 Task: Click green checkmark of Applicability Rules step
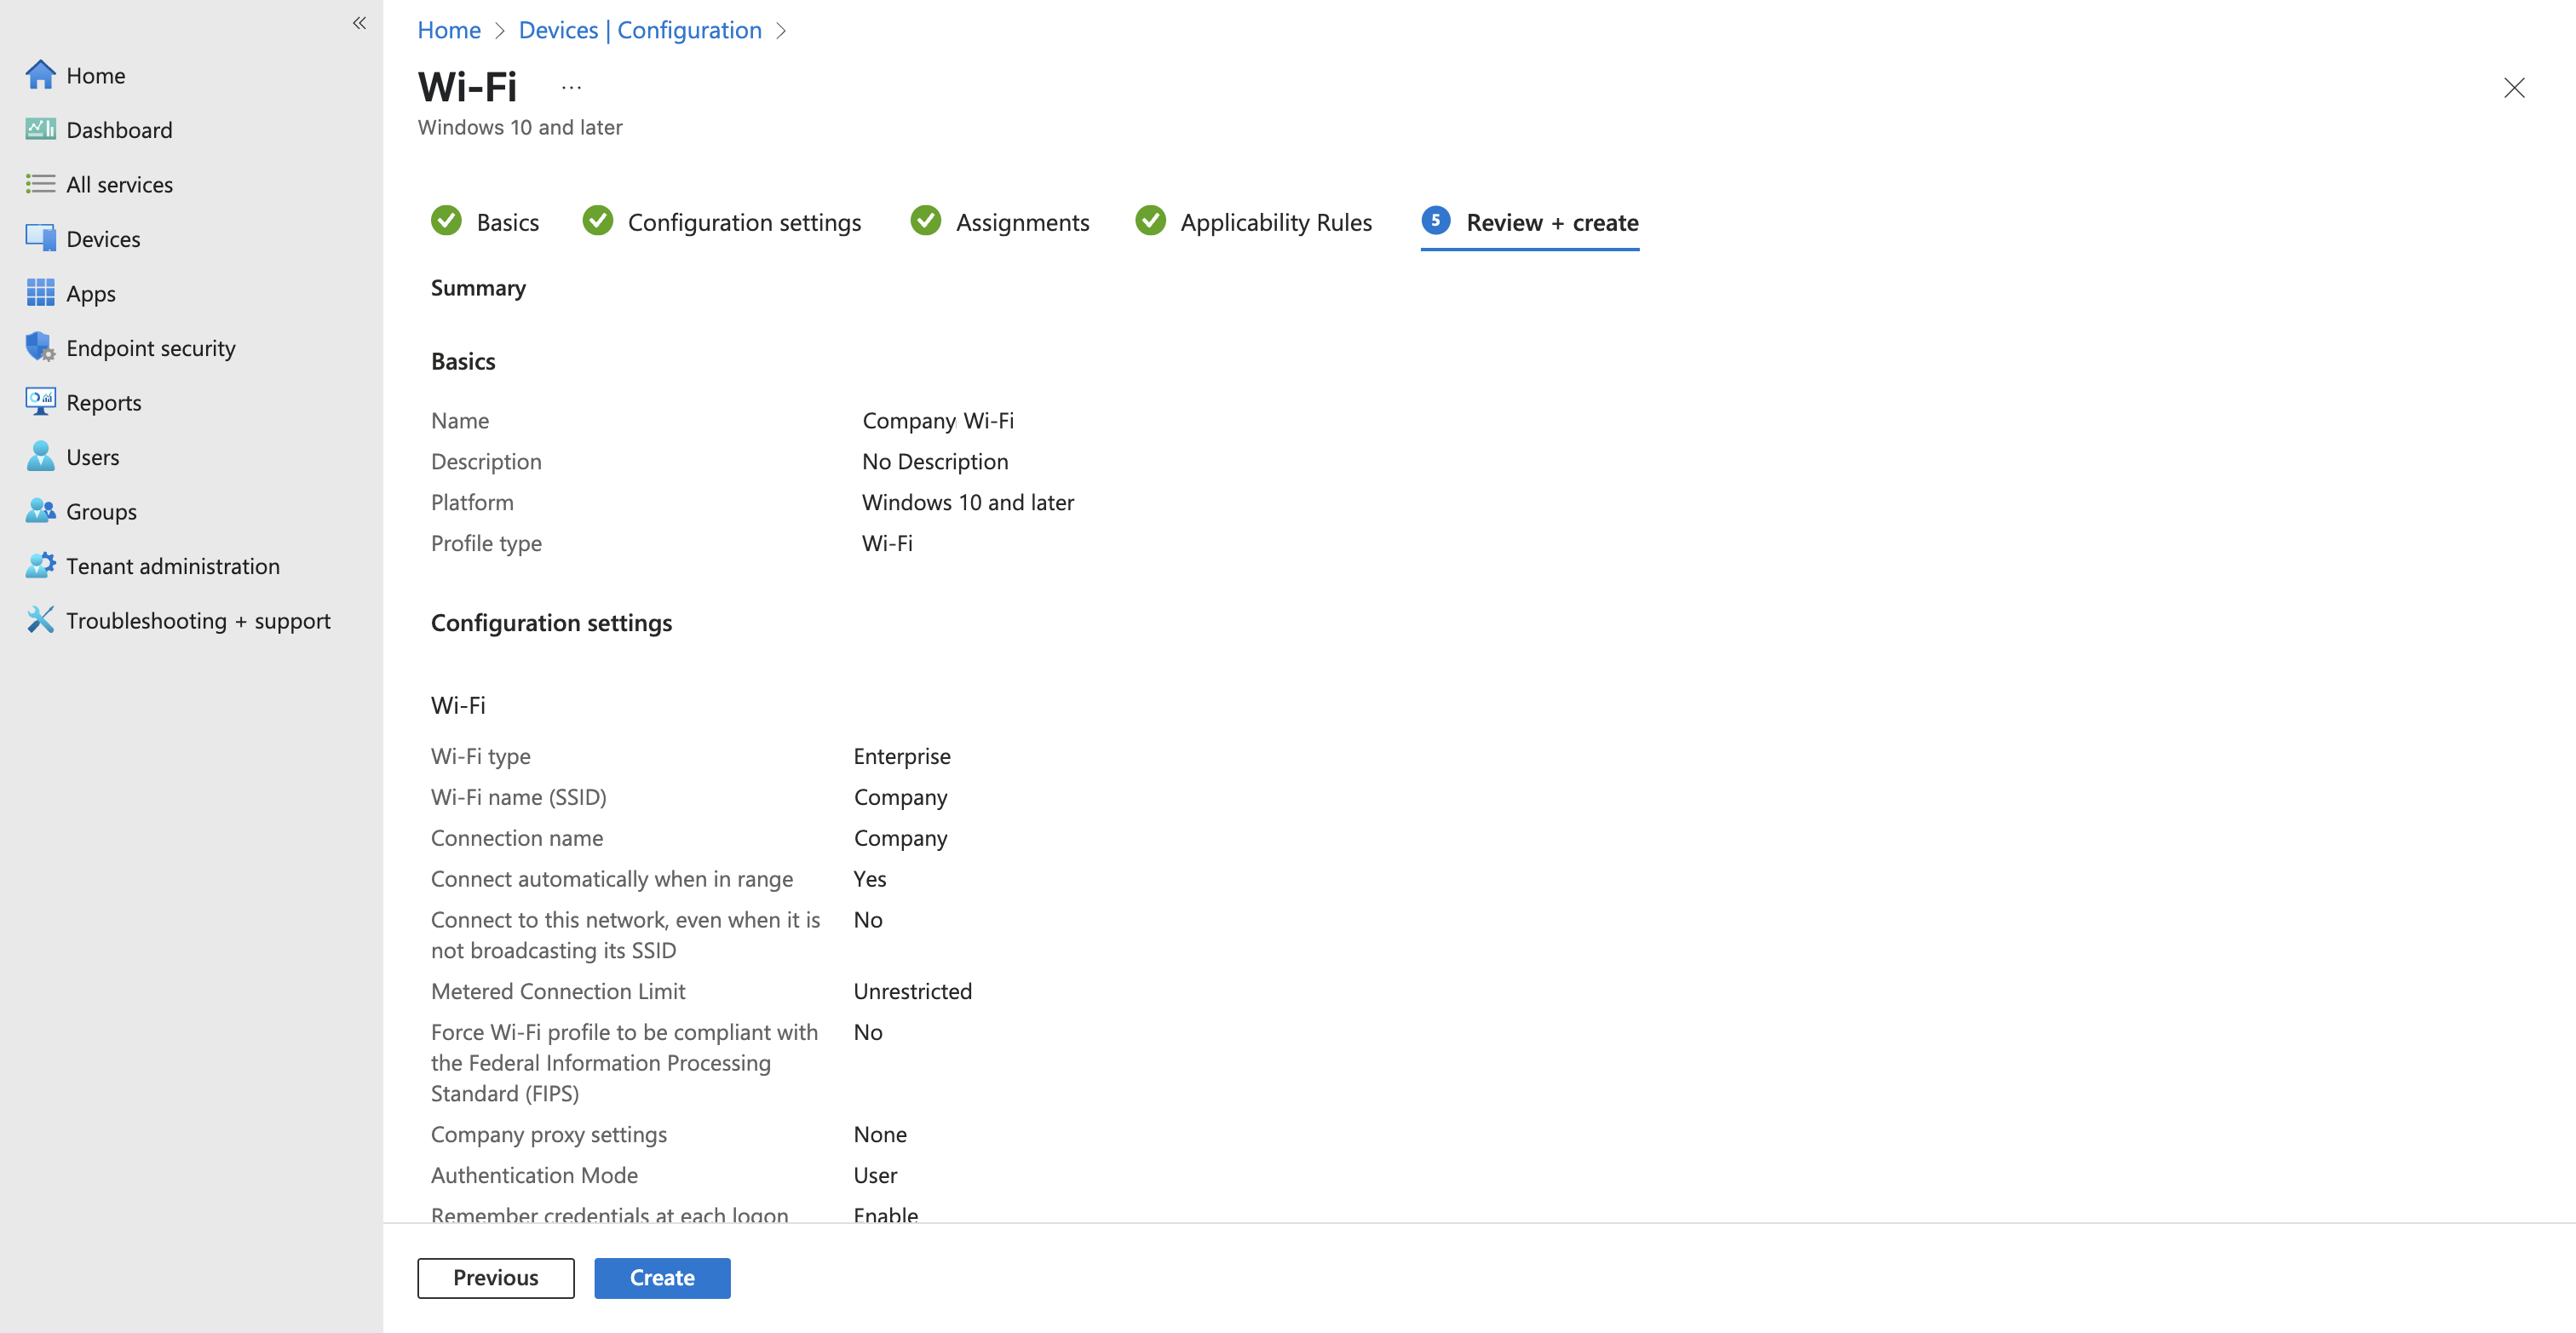pos(1150,220)
